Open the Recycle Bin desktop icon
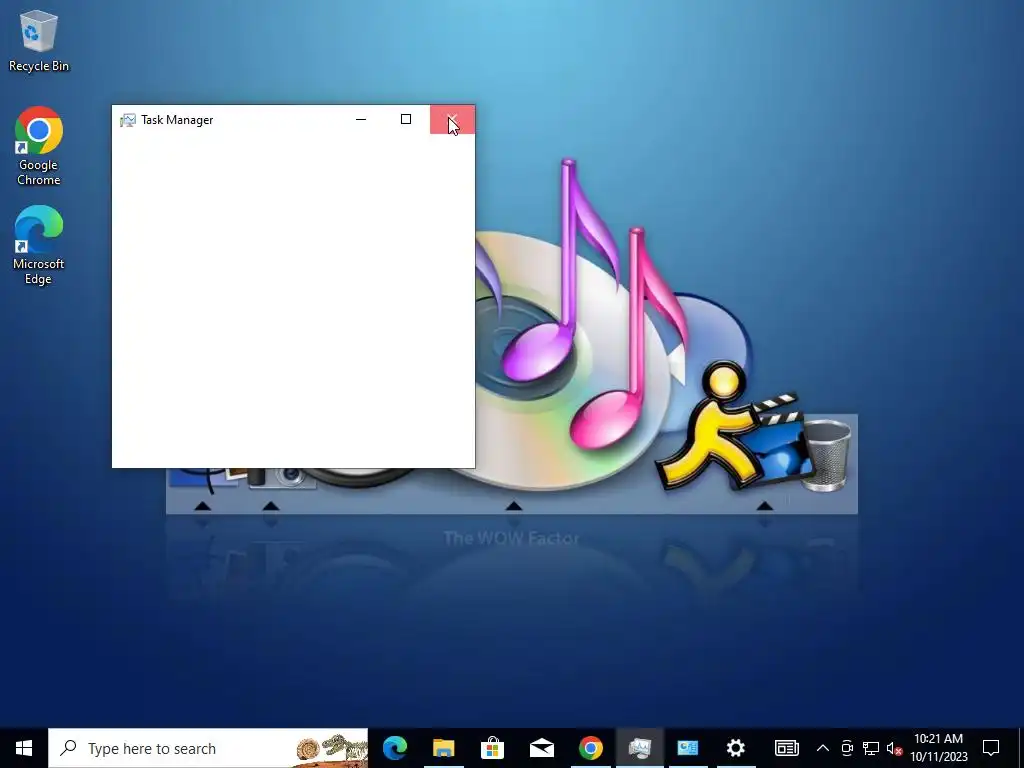 [x=39, y=40]
